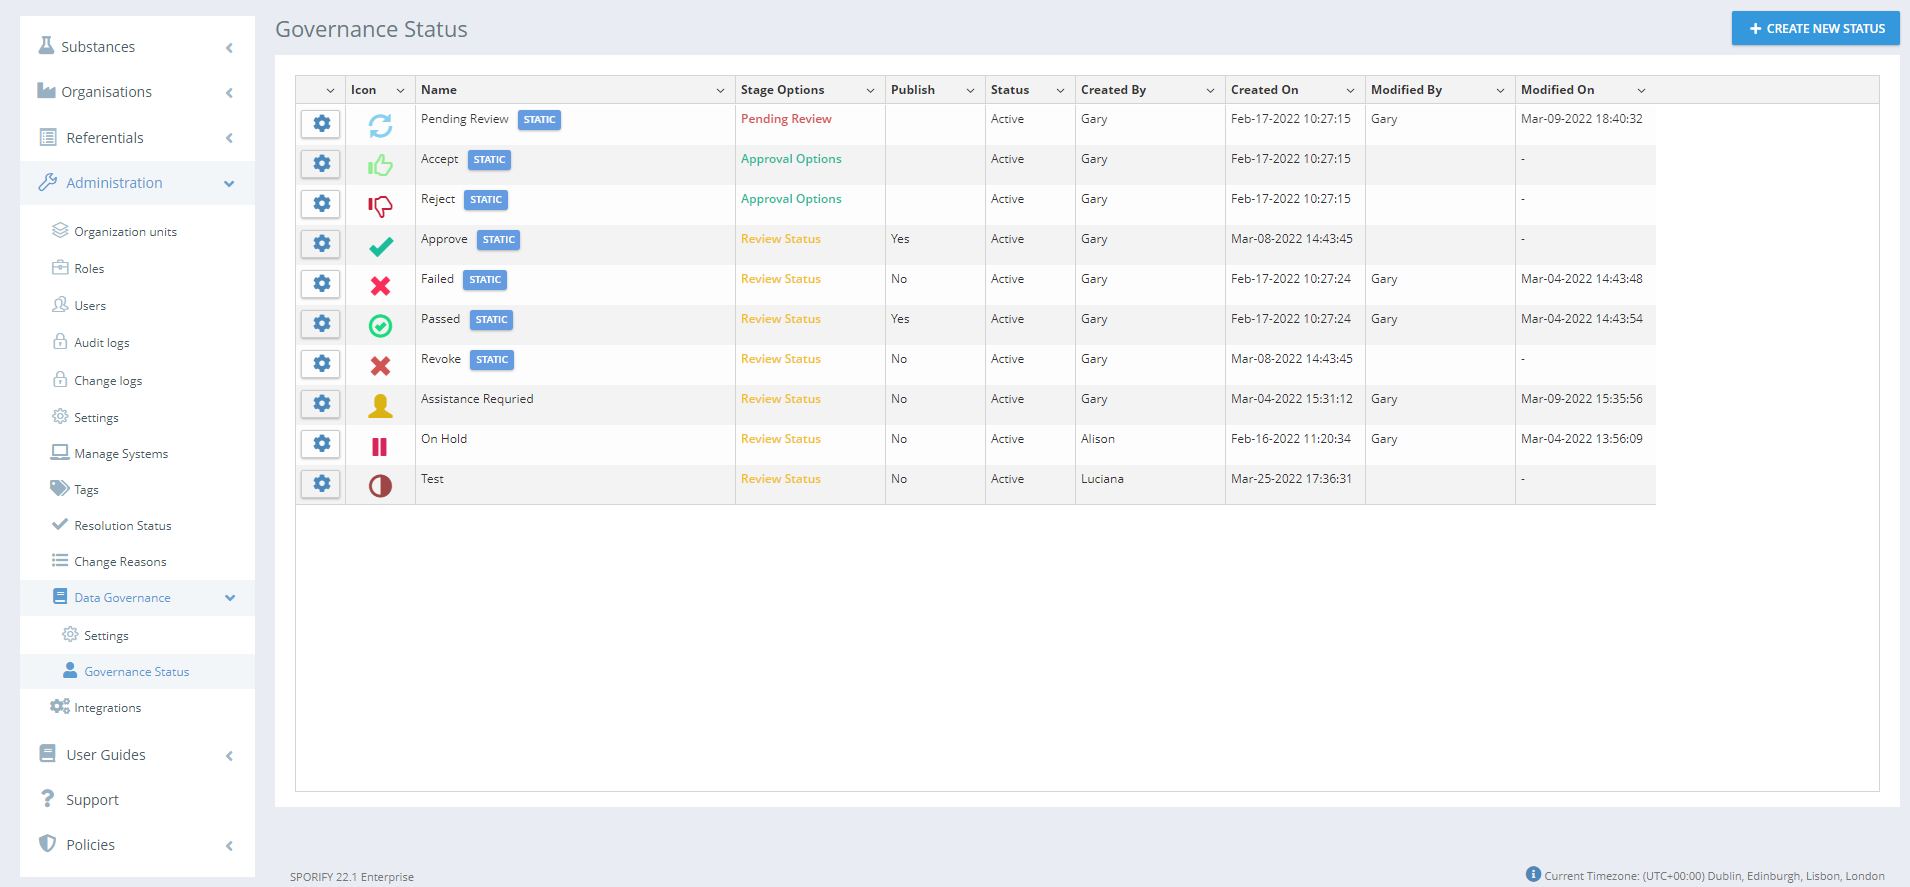Screen dimensions: 1910x887
Task: Click the thumbs-up icon for Accept
Action: click(380, 165)
